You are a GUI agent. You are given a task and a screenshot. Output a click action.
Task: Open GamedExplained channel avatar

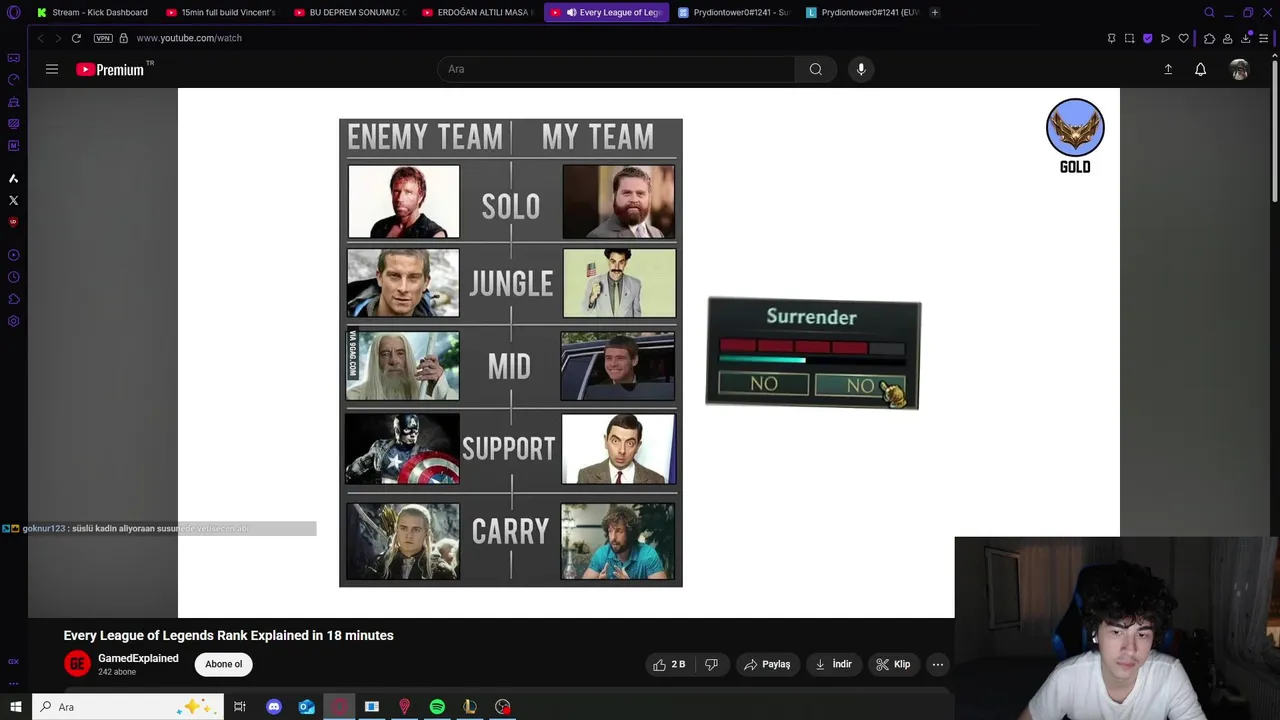pos(77,664)
